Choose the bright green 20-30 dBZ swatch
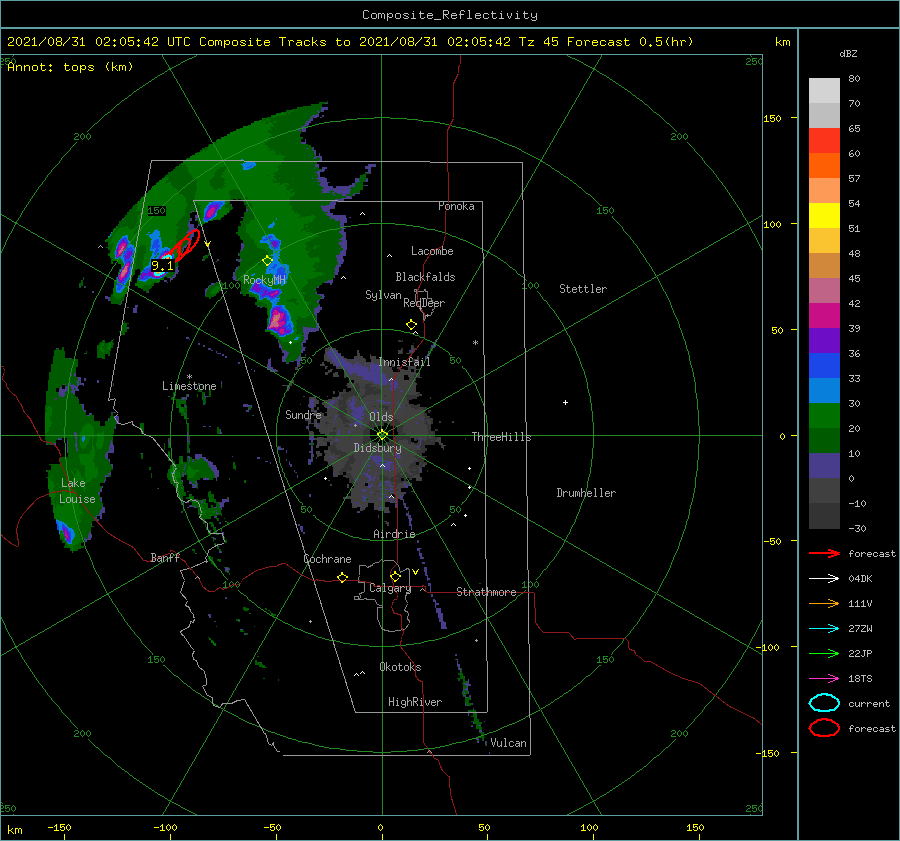Screen dimensions: 900x841 click(824, 416)
